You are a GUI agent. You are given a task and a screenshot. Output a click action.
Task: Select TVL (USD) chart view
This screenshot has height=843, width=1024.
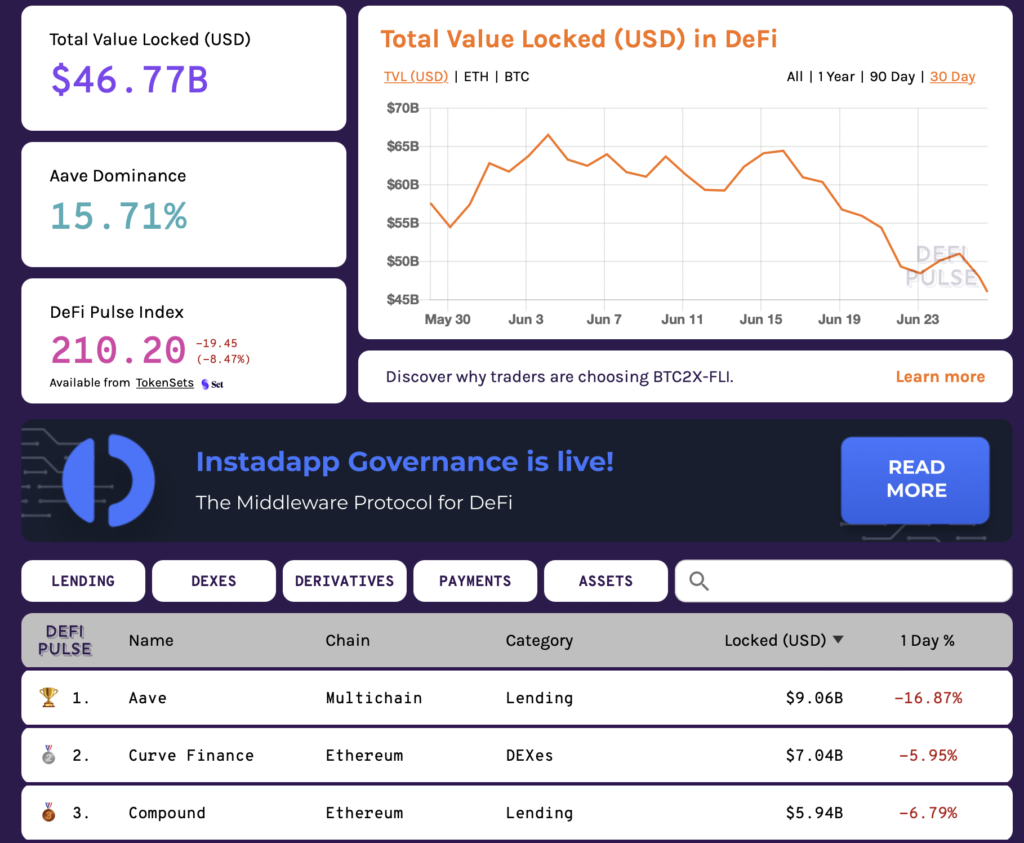click(416, 77)
